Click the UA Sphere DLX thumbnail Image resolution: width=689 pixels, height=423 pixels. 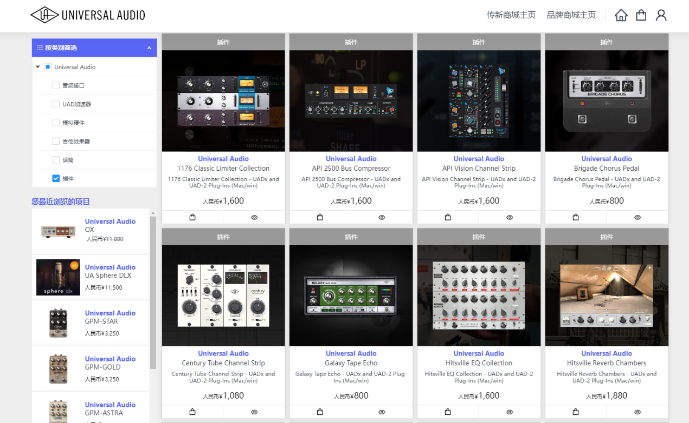coord(58,277)
